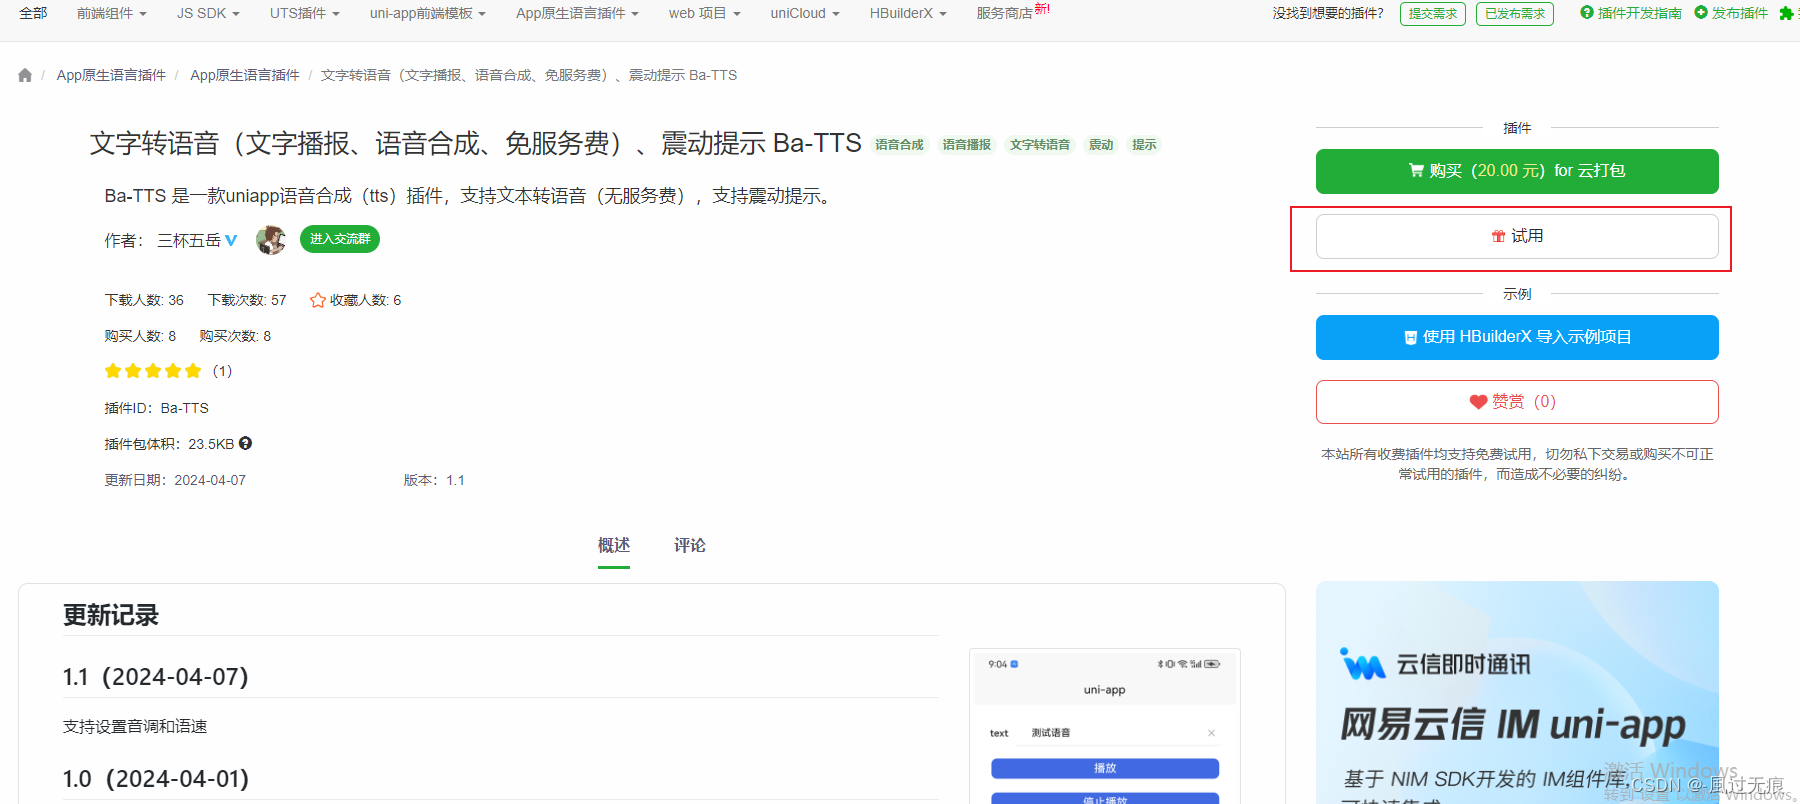Screen dimensions: 1800x804
Task: Click the 下载次数: 57 text
Action: tap(247, 300)
